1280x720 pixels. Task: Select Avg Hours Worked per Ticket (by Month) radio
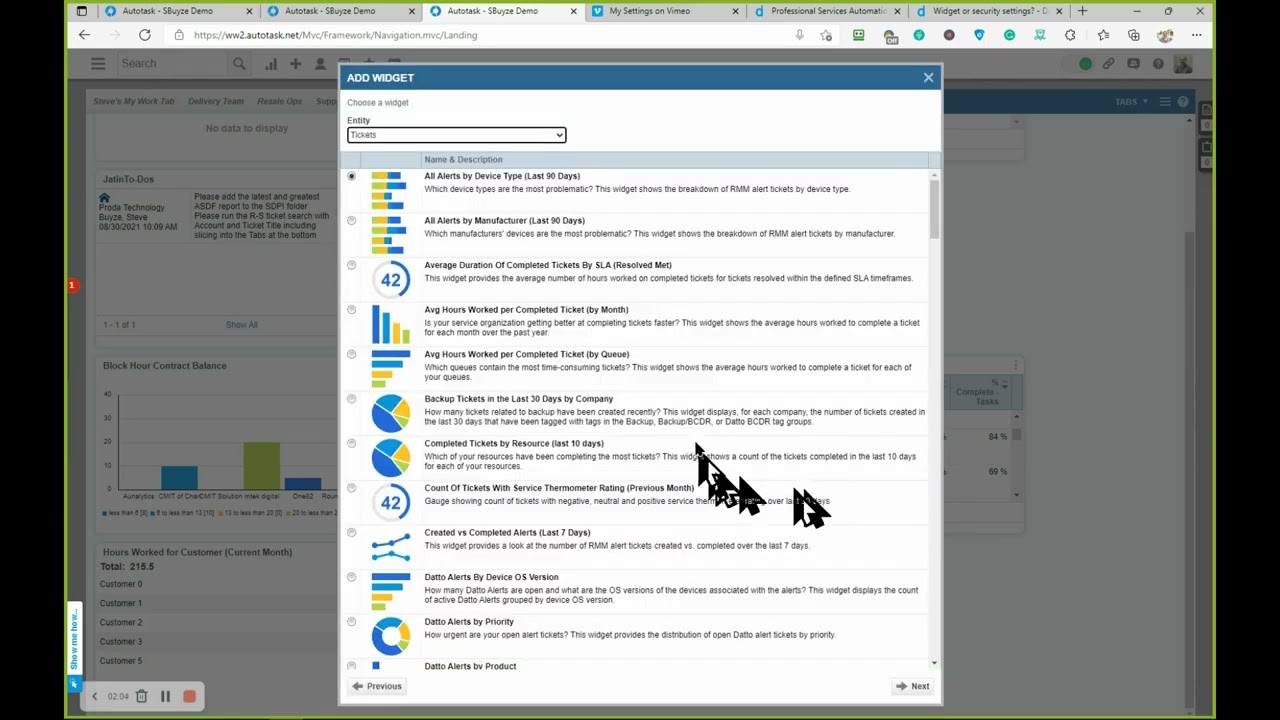pyautogui.click(x=351, y=310)
